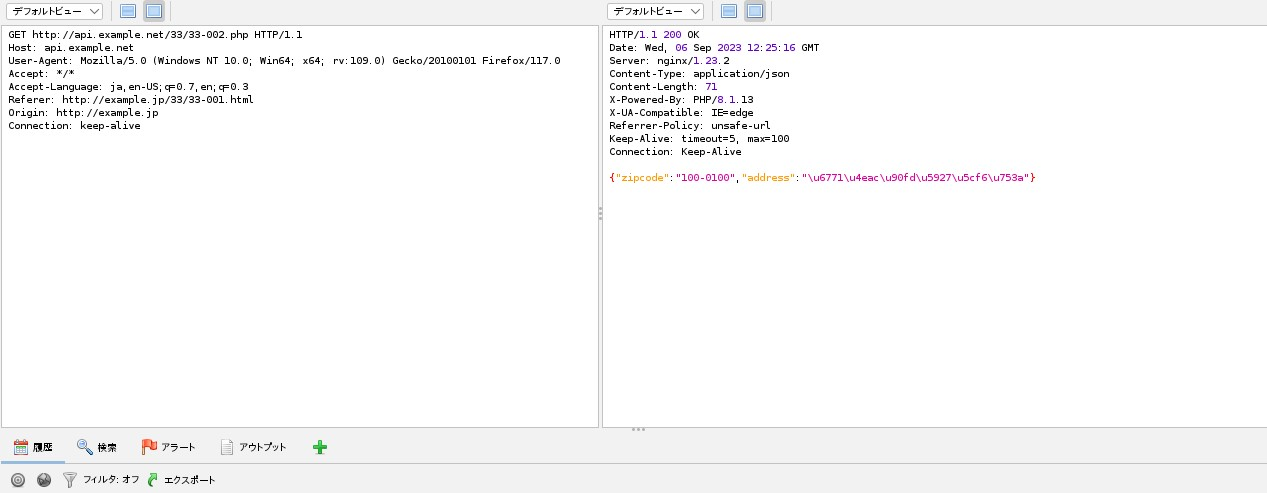Viewport: 1267px width, 493px height.
Task: Click the Date: Wed, 06 Sep 2023 header
Action: pyautogui.click(x=714, y=48)
